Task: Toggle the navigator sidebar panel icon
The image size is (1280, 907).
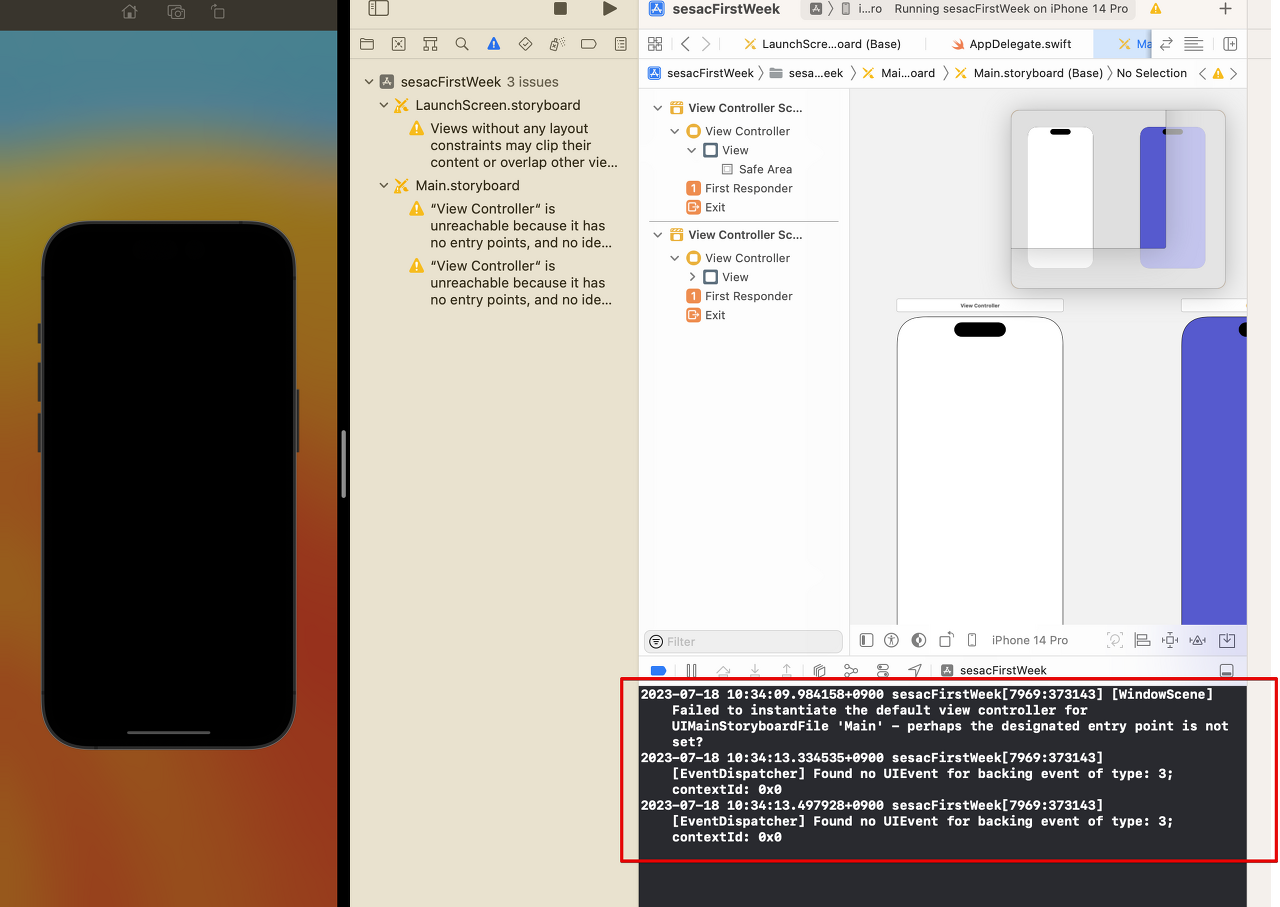Action: (x=378, y=8)
